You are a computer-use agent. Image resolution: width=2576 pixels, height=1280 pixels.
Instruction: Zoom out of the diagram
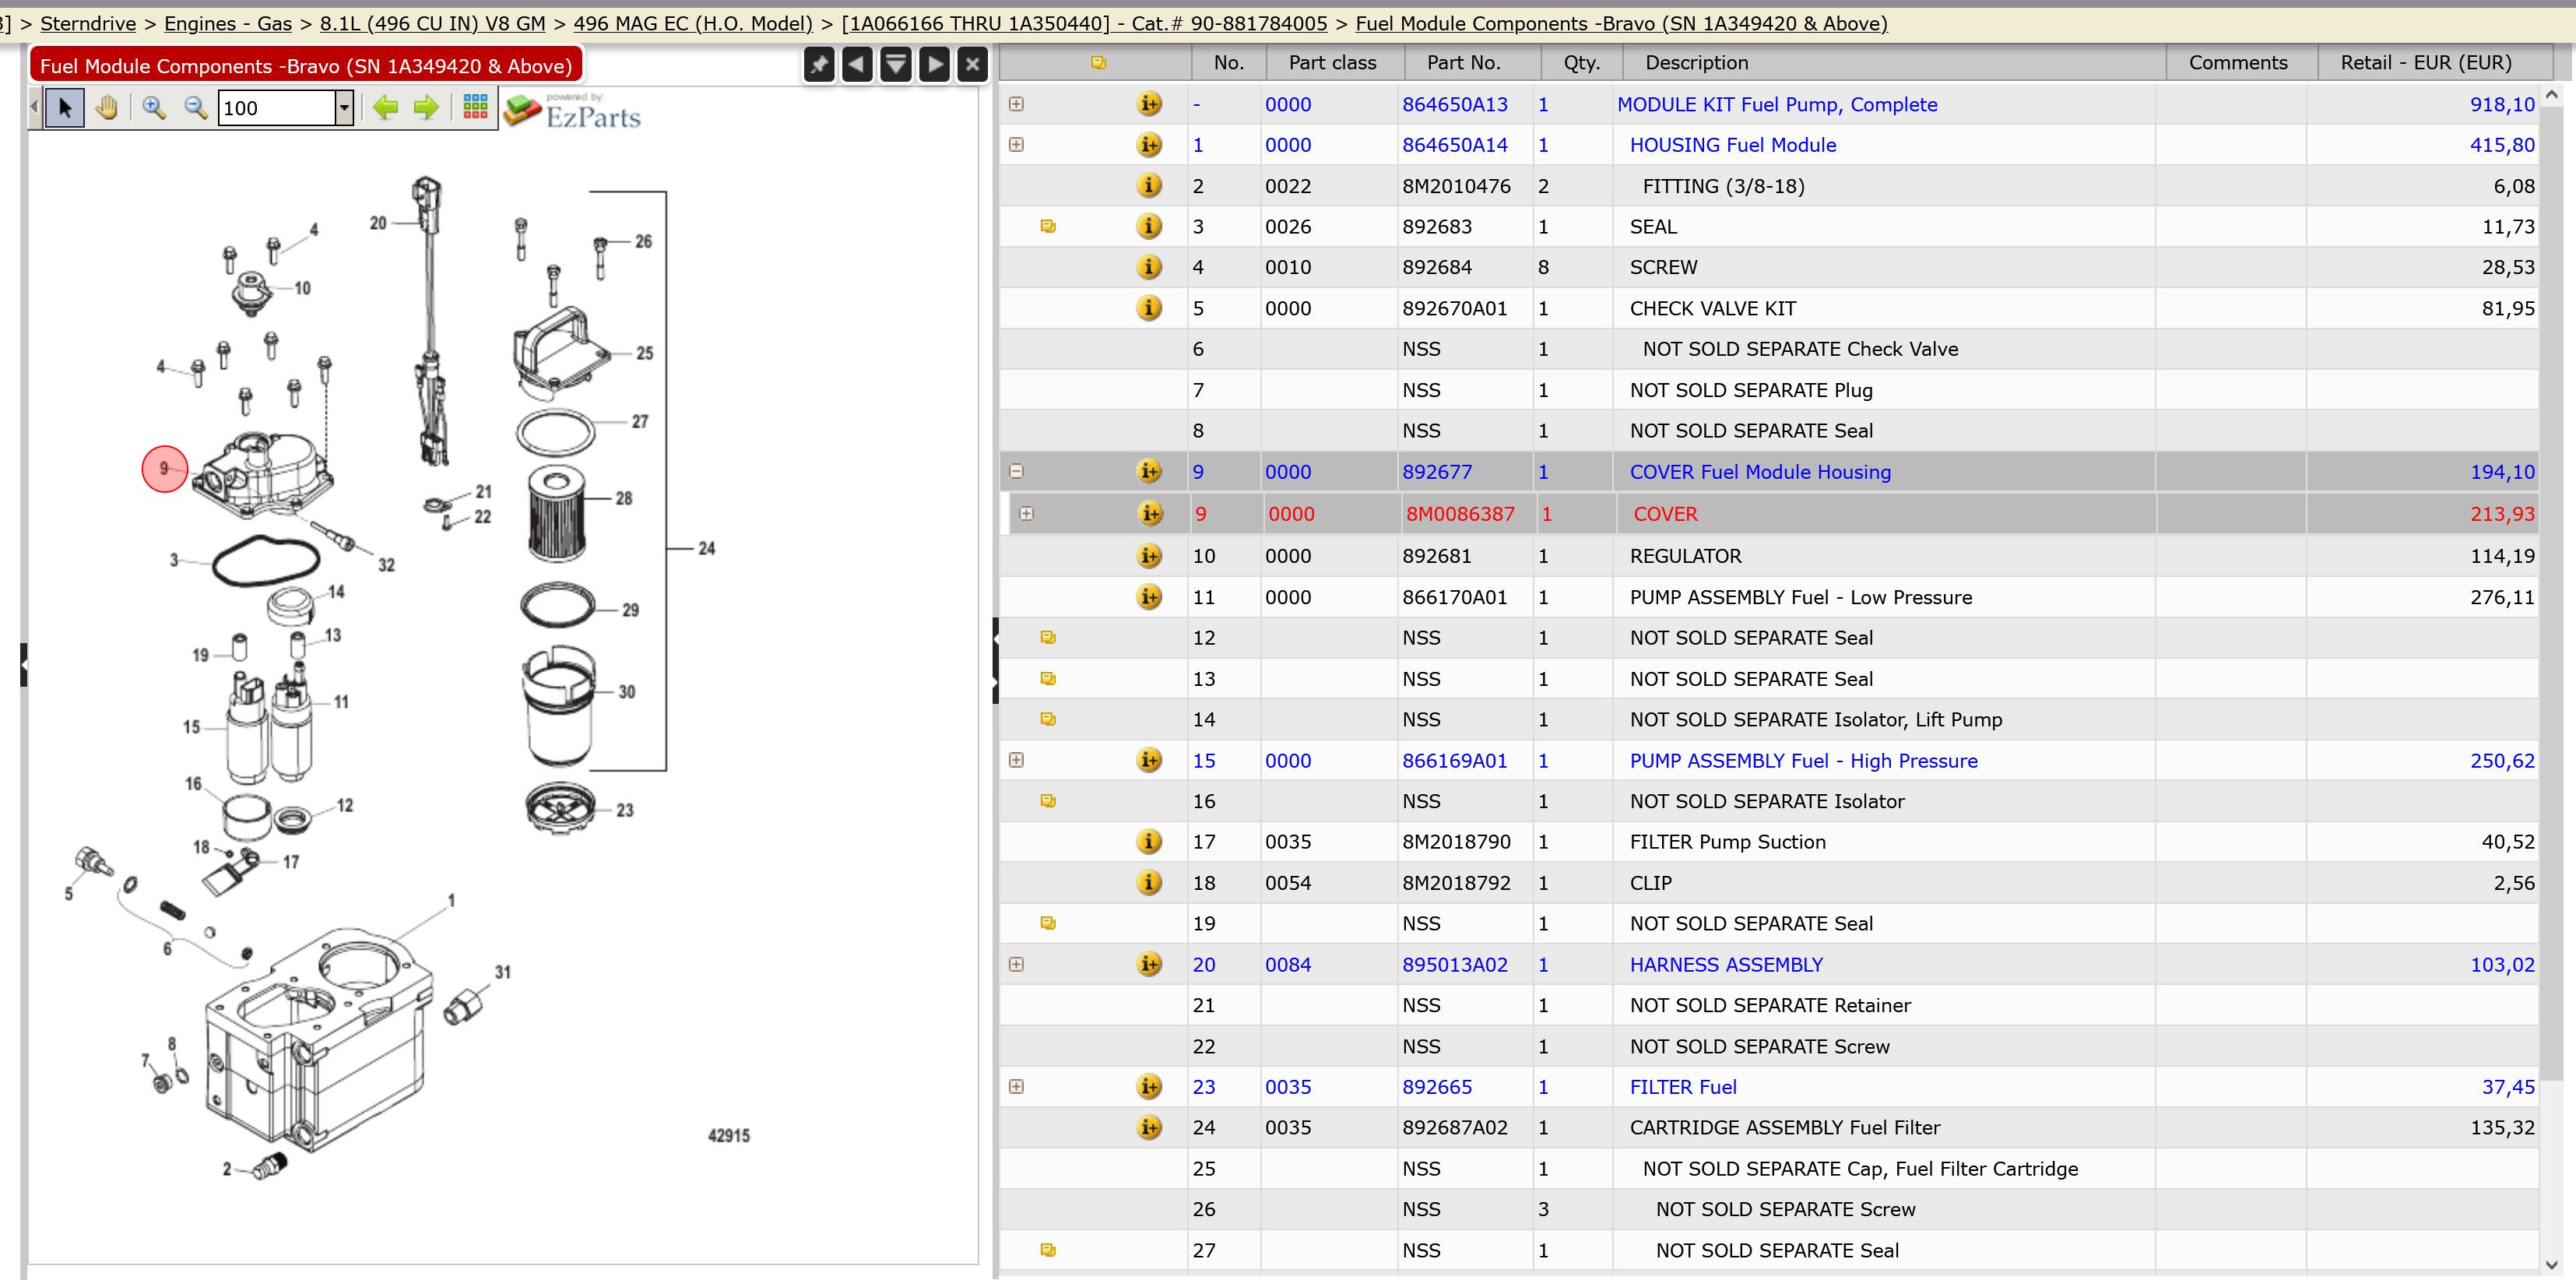point(196,107)
